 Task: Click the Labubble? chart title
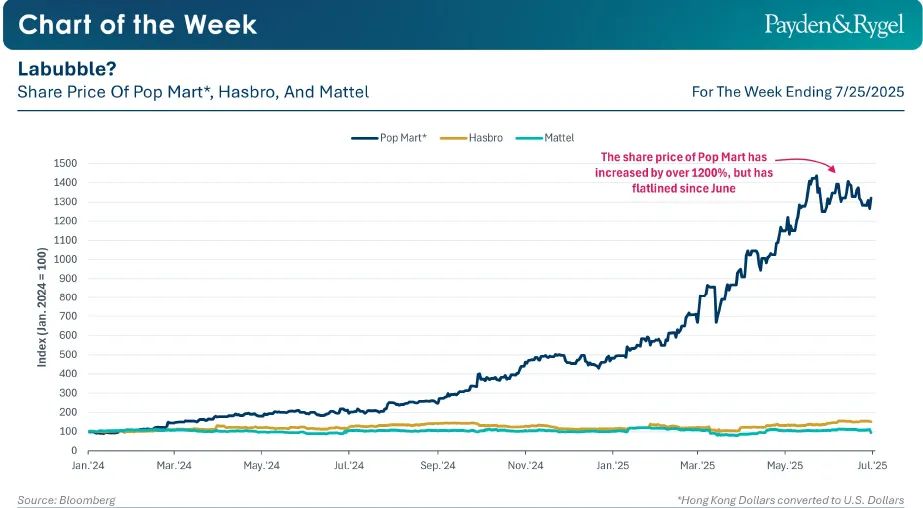click(67, 69)
